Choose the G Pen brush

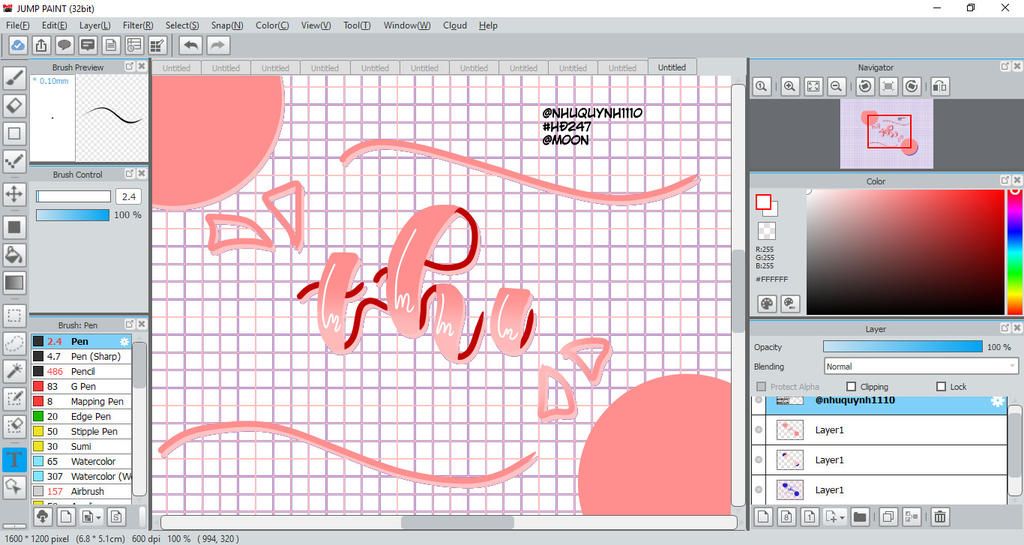click(82, 386)
